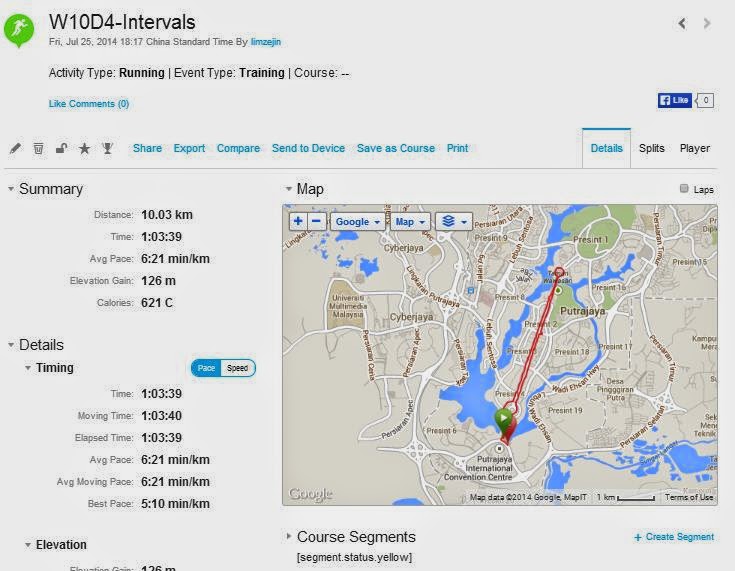Click the green running activity icon

click(x=19, y=30)
